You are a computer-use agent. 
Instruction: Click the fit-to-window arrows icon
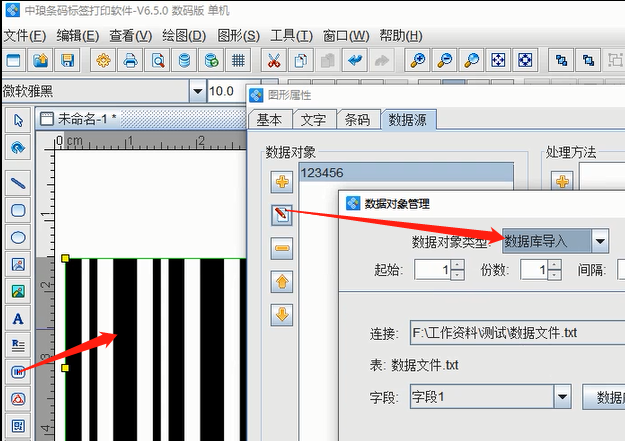pyautogui.click(x=498, y=61)
